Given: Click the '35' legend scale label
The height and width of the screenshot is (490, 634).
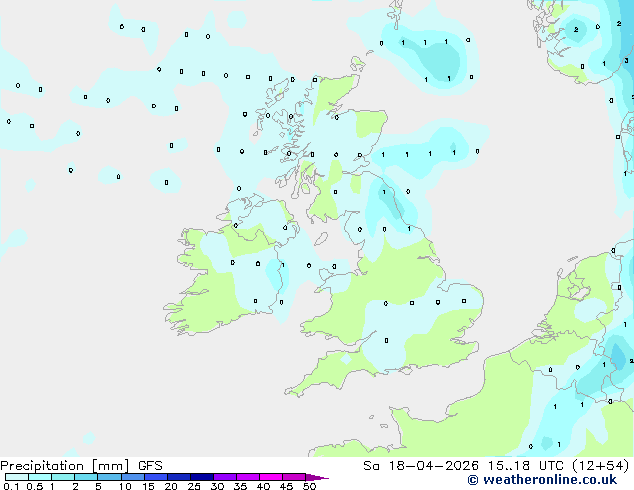Looking at the screenshot, I should pyautogui.click(x=240, y=486).
